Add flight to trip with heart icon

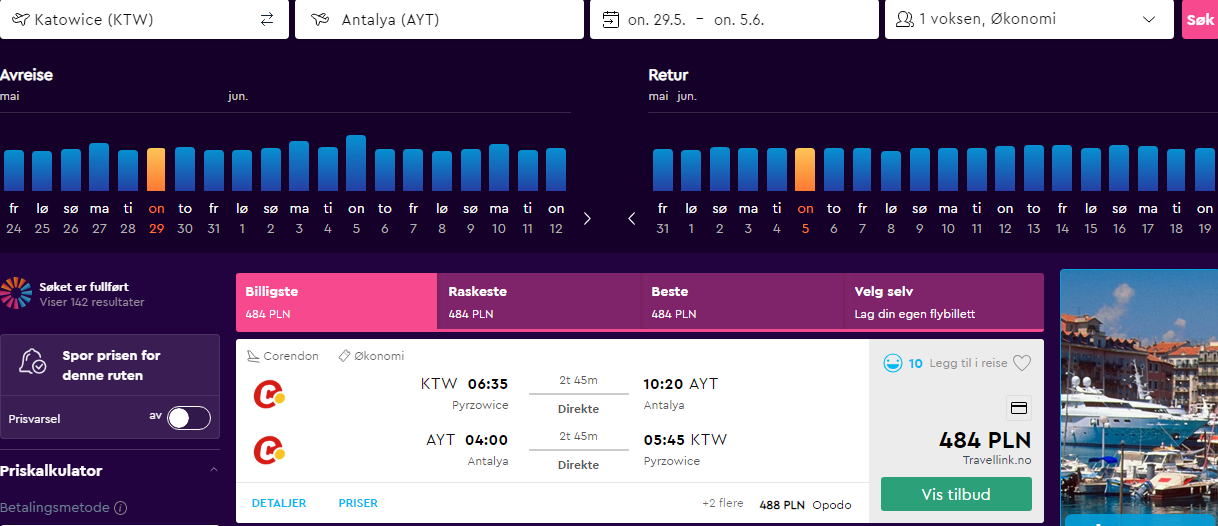click(x=1021, y=364)
